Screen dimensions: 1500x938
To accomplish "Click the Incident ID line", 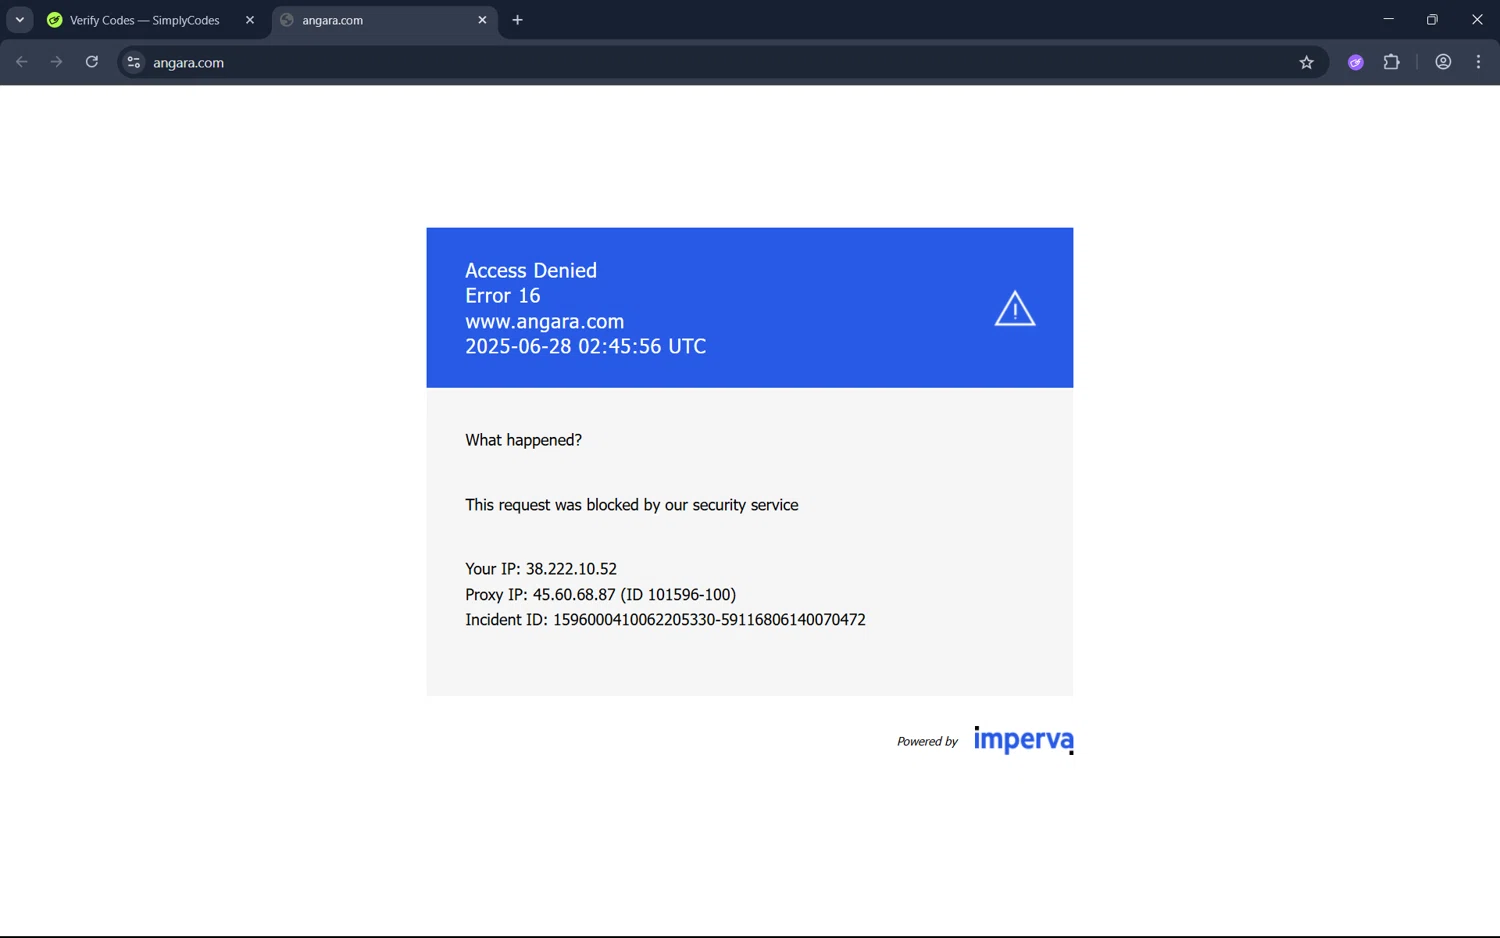I will tap(665, 620).
